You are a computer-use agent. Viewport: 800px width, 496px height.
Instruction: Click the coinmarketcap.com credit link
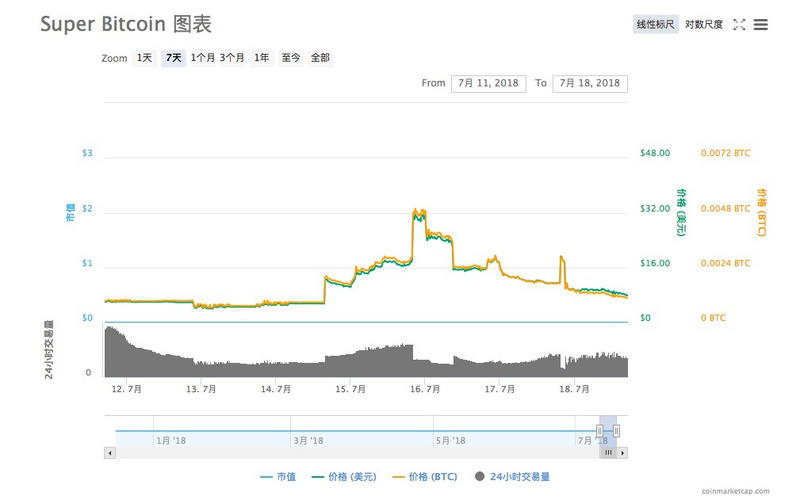(735, 491)
